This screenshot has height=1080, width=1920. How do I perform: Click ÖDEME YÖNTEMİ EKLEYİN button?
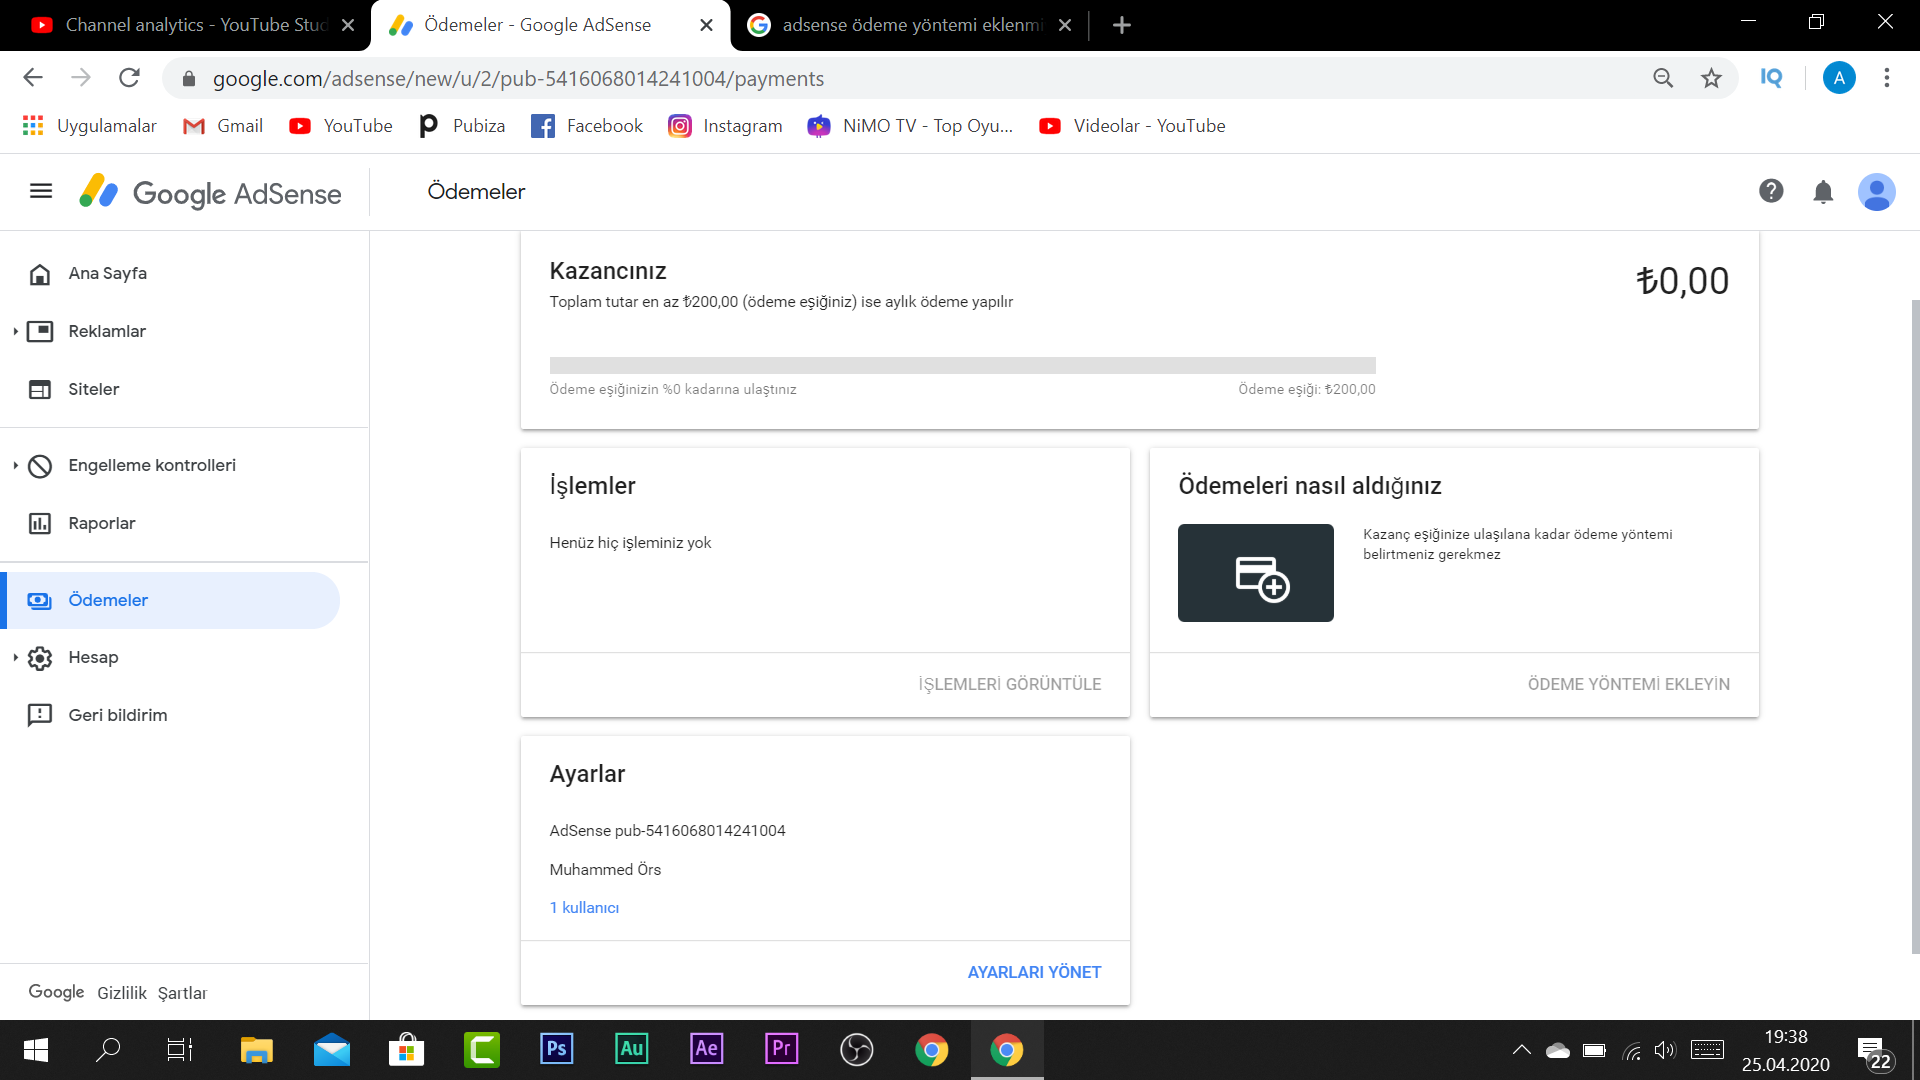pyautogui.click(x=1628, y=684)
